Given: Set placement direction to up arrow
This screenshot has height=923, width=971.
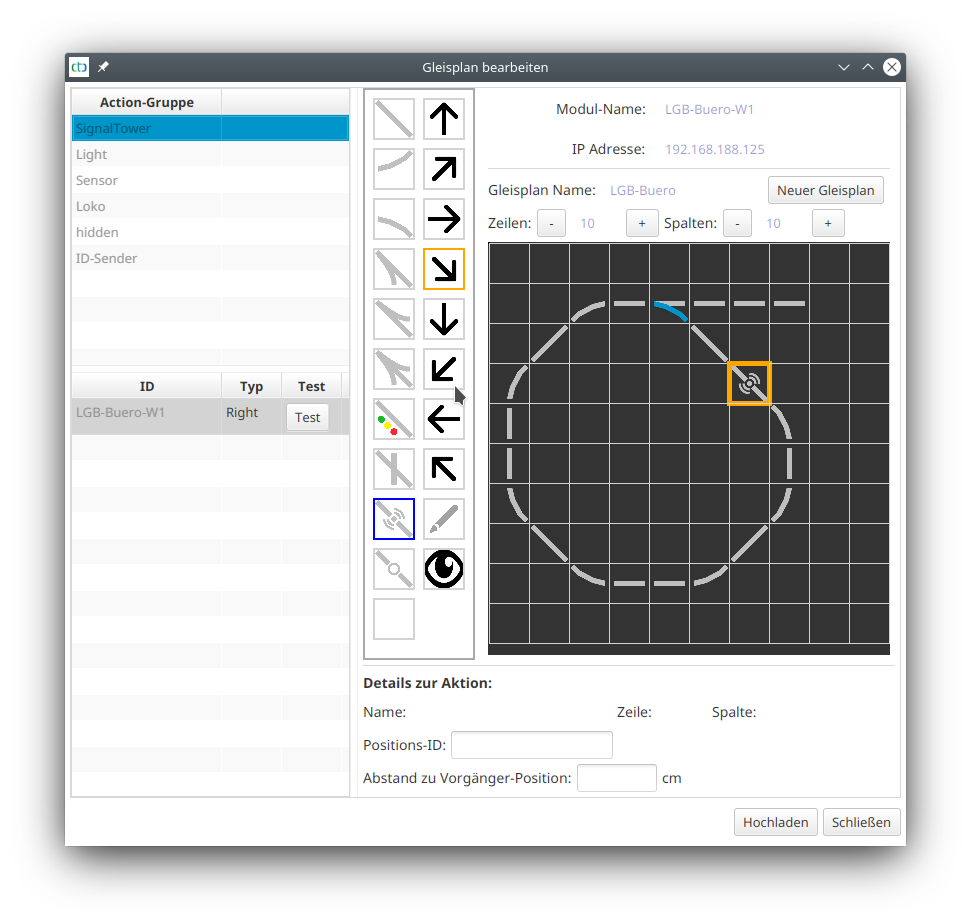Looking at the screenshot, I should [x=443, y=118].
